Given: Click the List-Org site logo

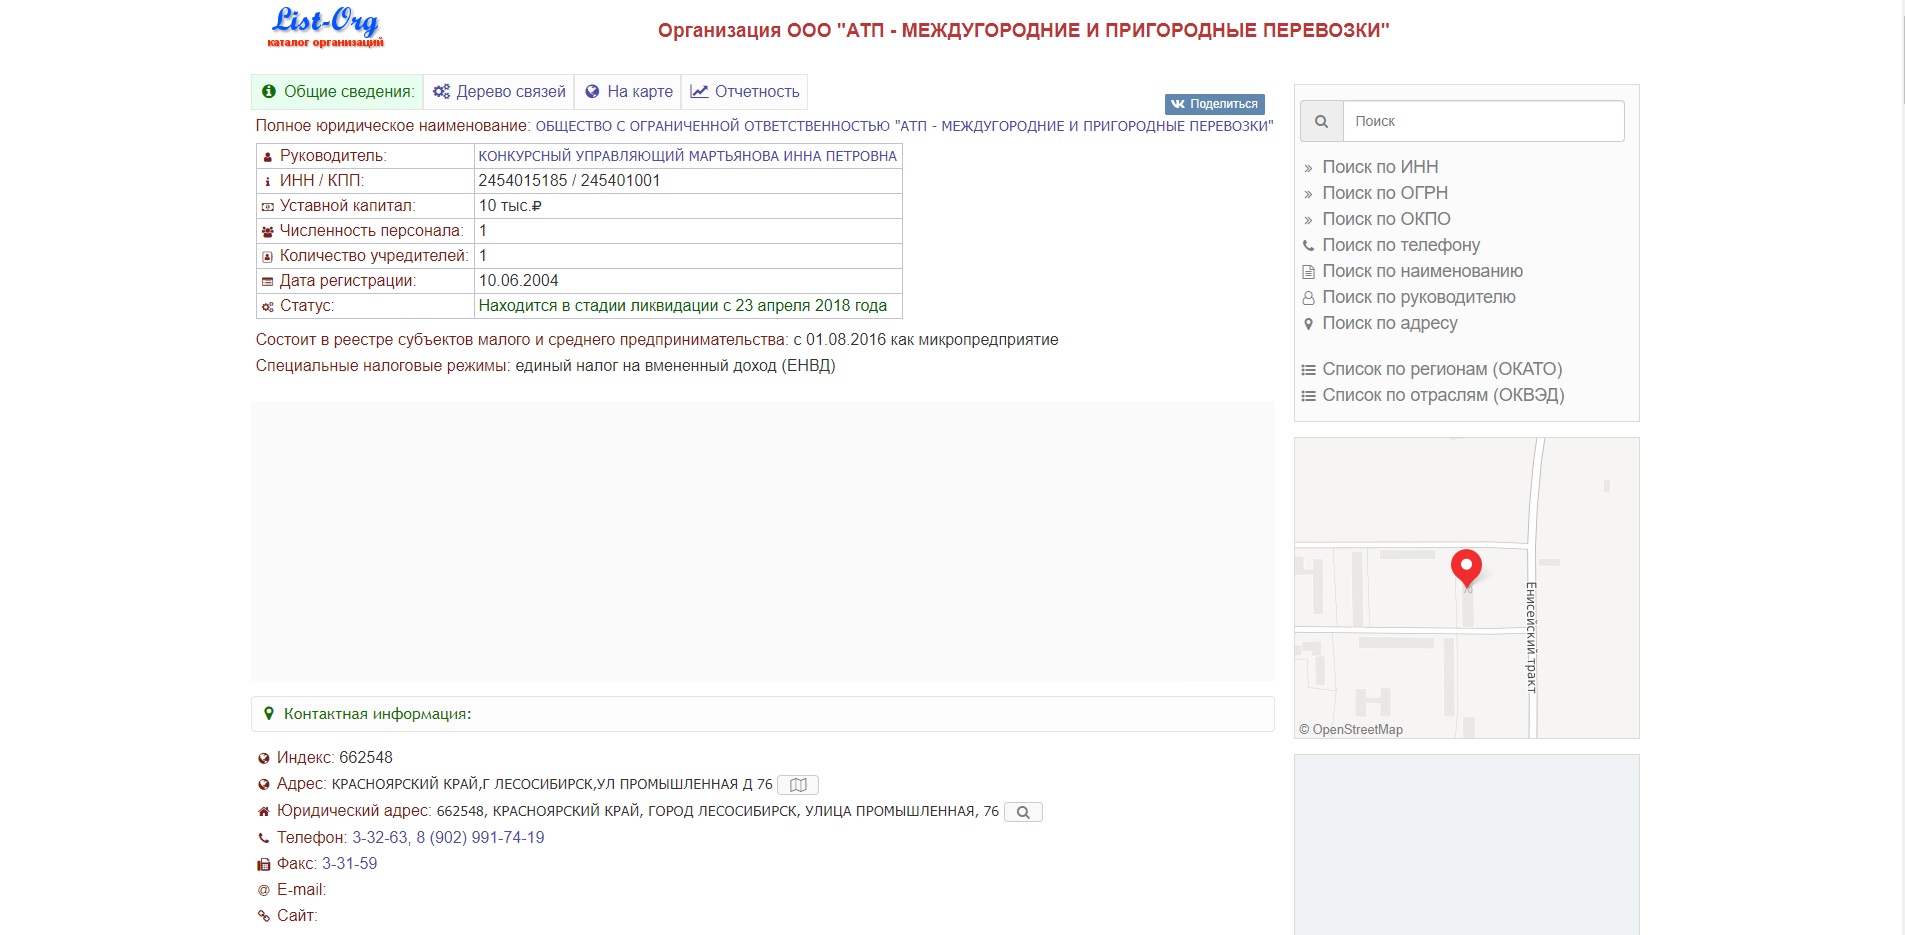Looking at the screenshot, I should tap(326, 27).
